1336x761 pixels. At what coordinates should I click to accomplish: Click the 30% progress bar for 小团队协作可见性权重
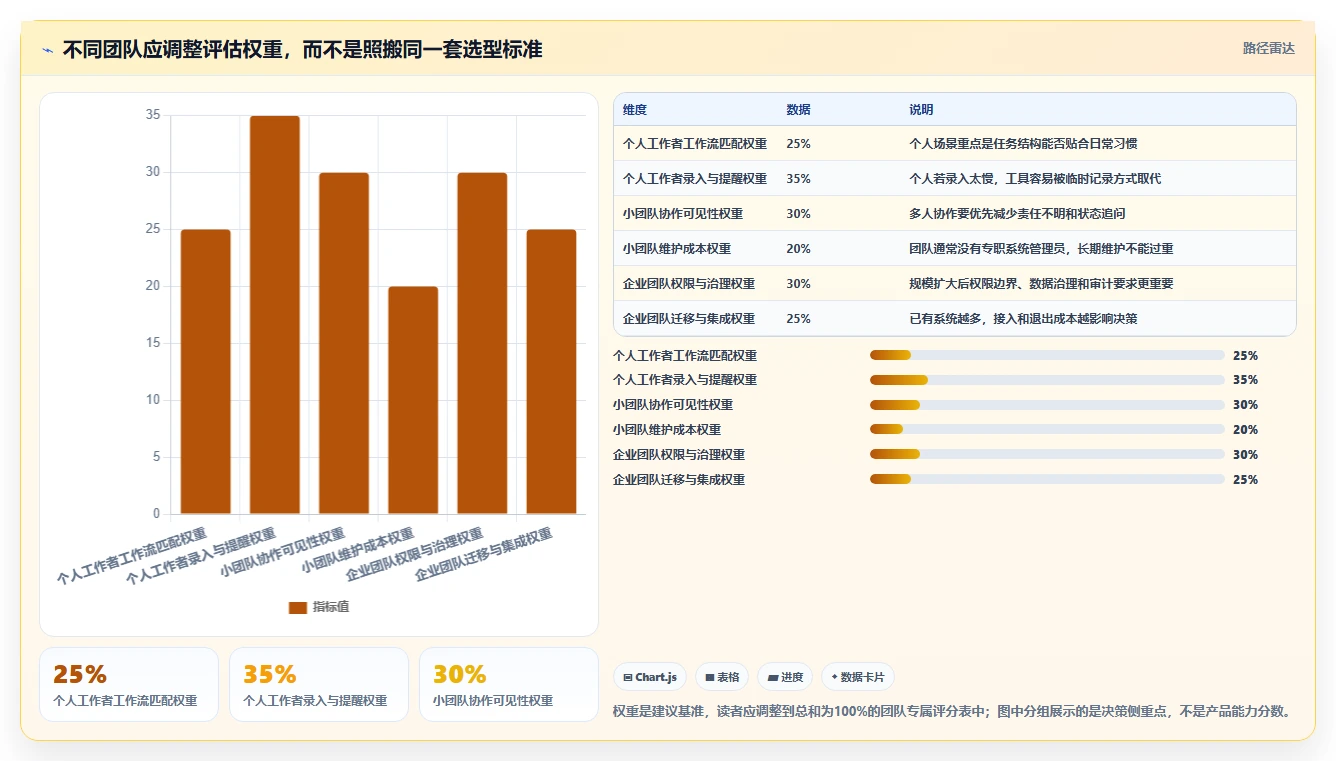1047,405
